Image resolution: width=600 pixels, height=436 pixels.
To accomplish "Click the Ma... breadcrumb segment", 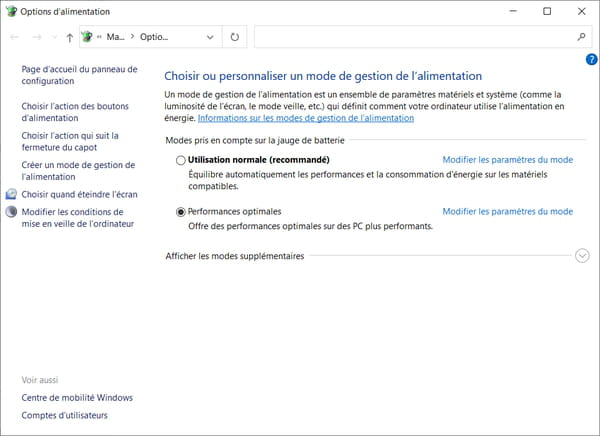I will coord(115,37).
